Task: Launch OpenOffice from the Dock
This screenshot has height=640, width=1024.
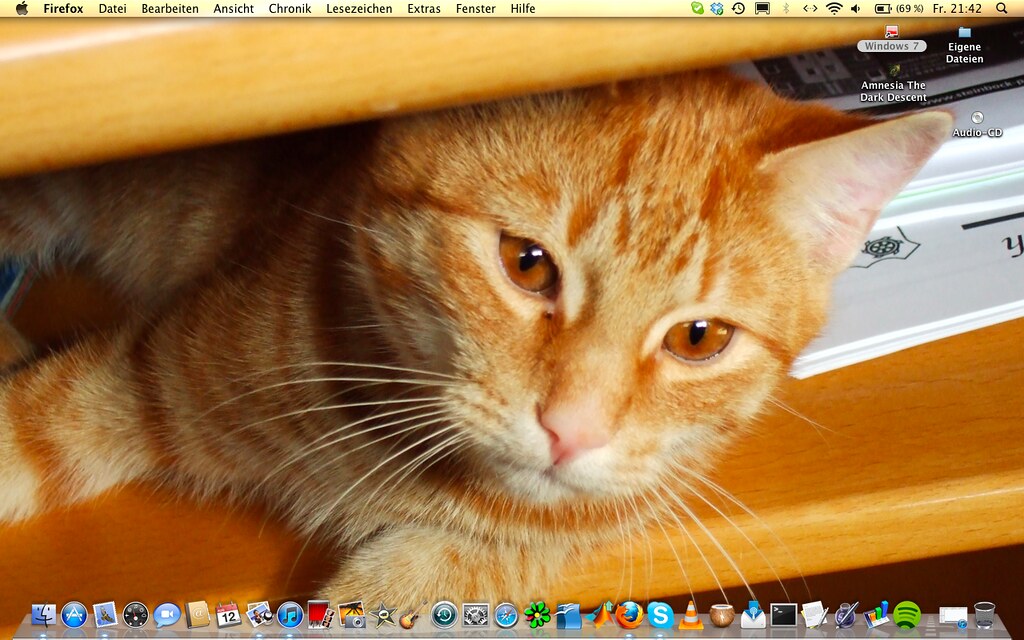Action: (x=568, y=615)
